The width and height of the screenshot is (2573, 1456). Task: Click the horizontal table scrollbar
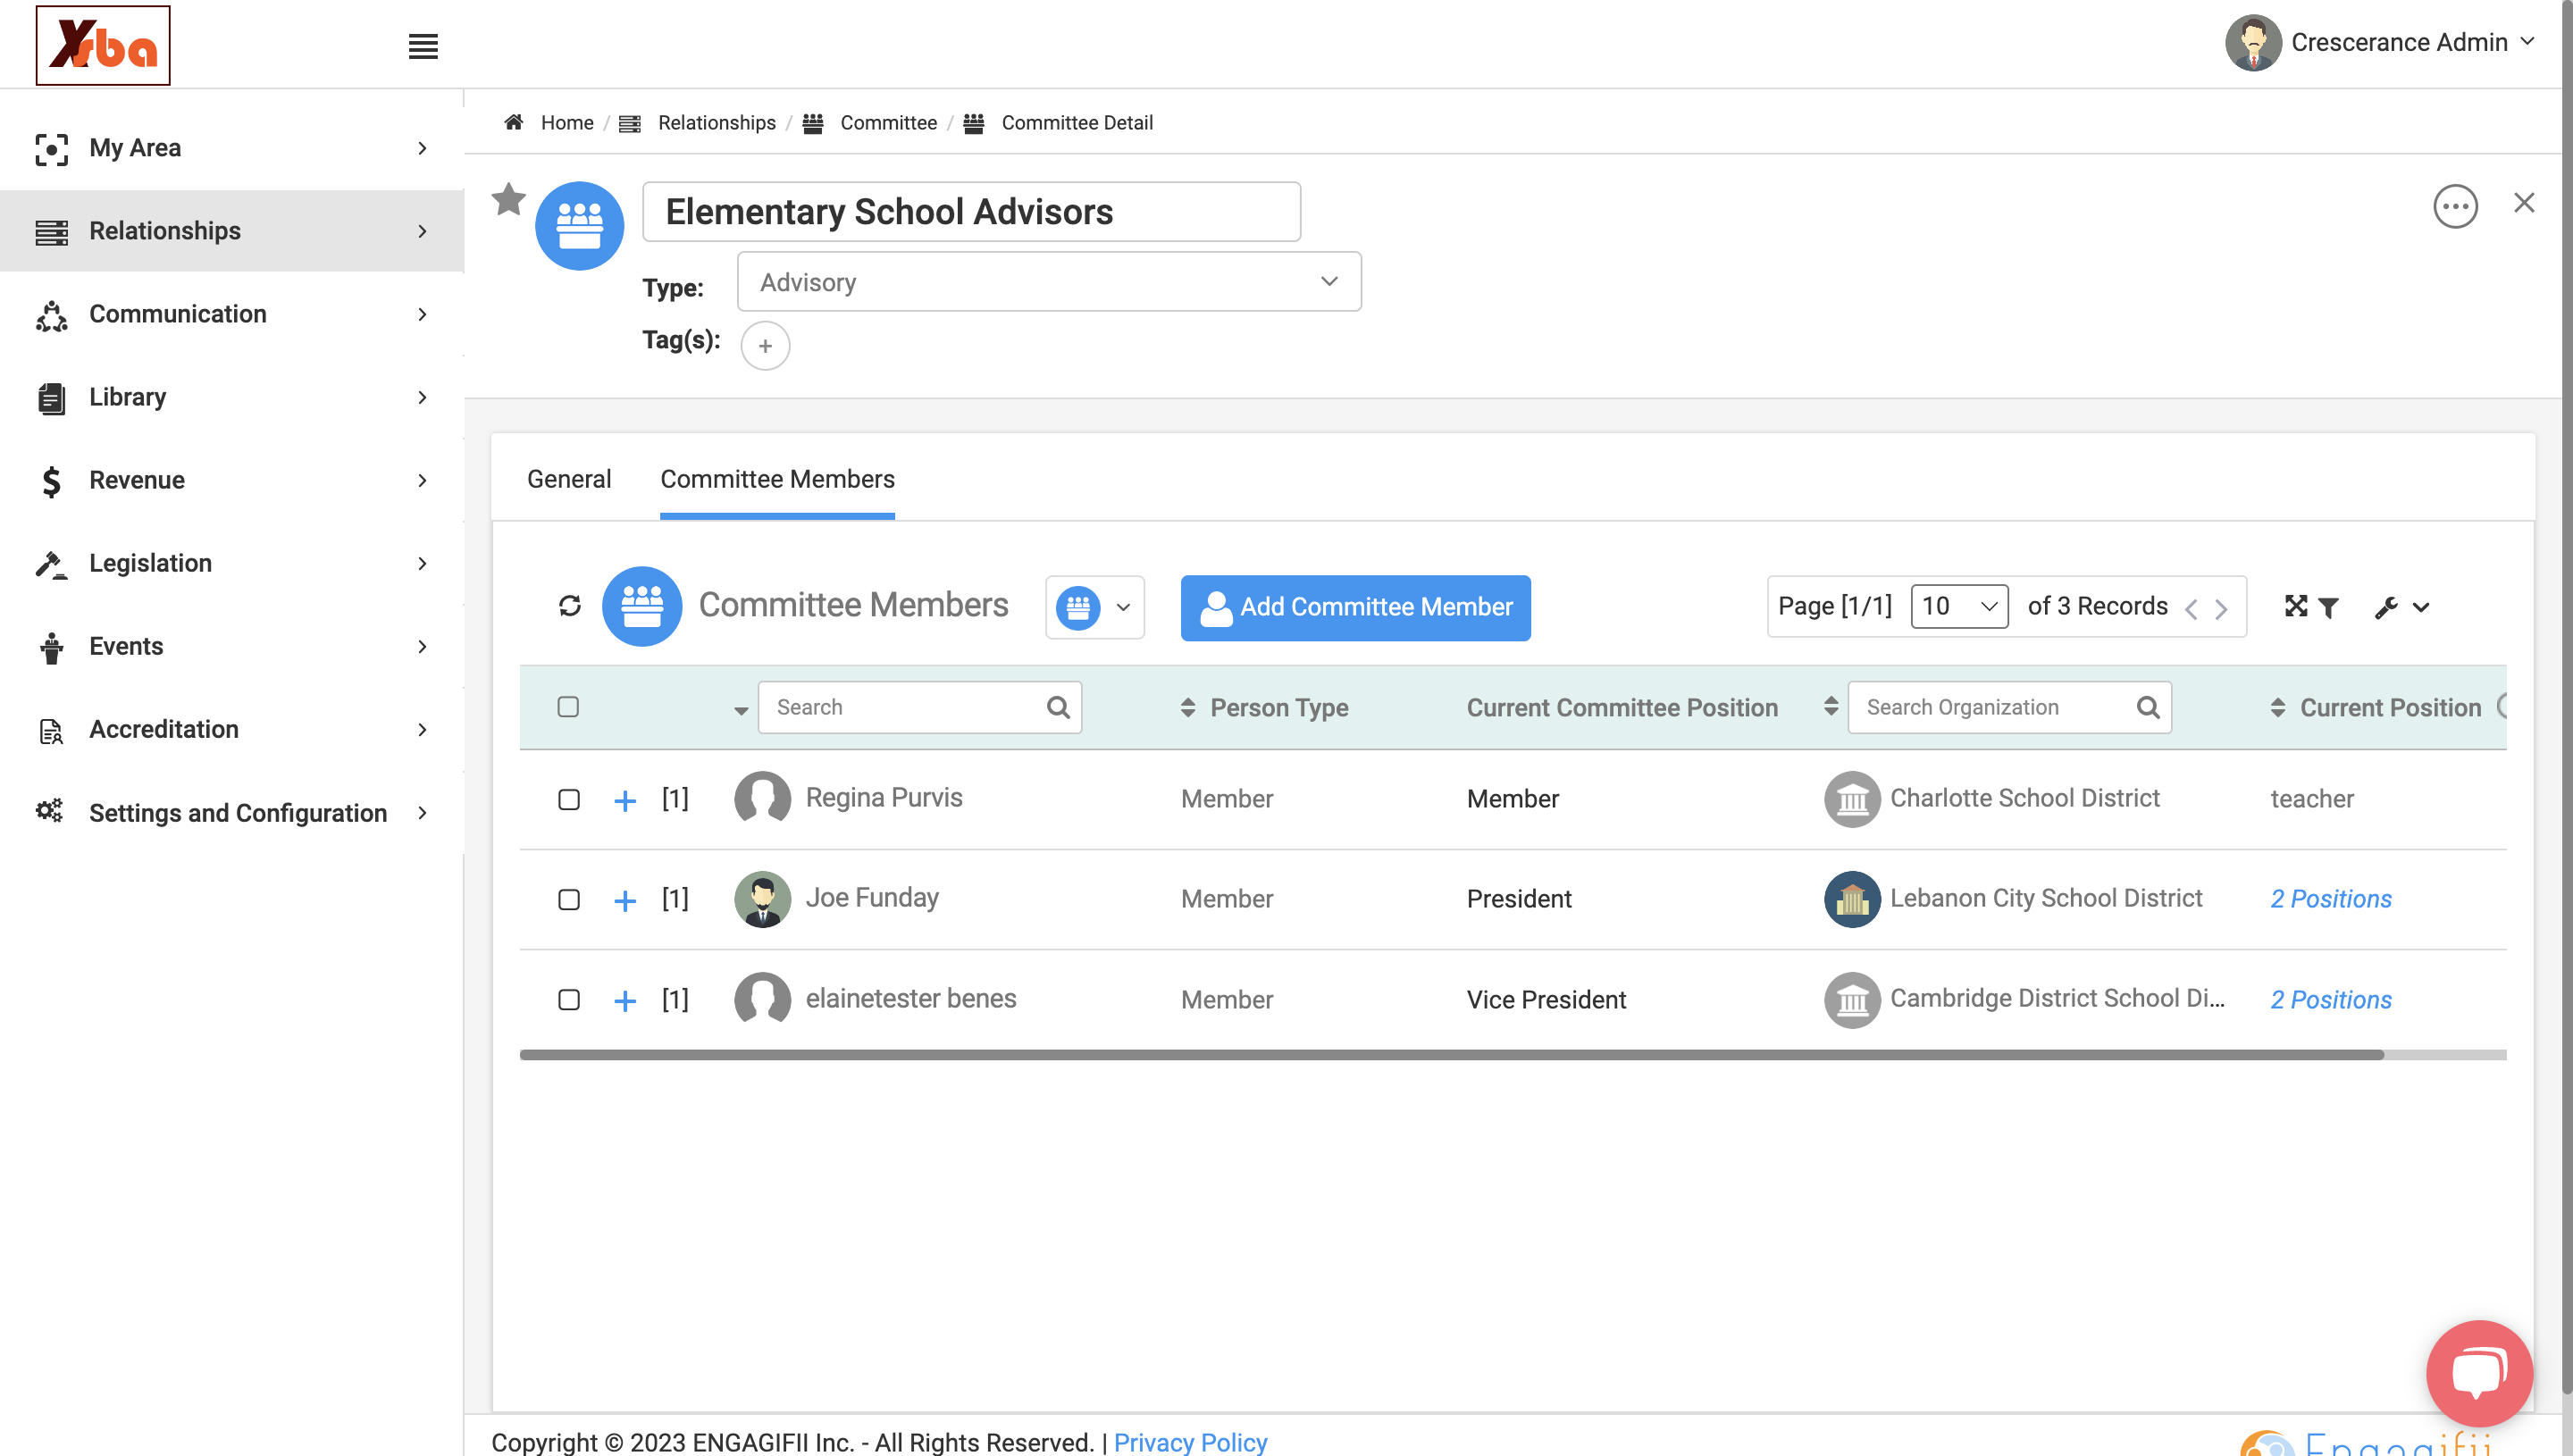click(x=1451, y=1055)
